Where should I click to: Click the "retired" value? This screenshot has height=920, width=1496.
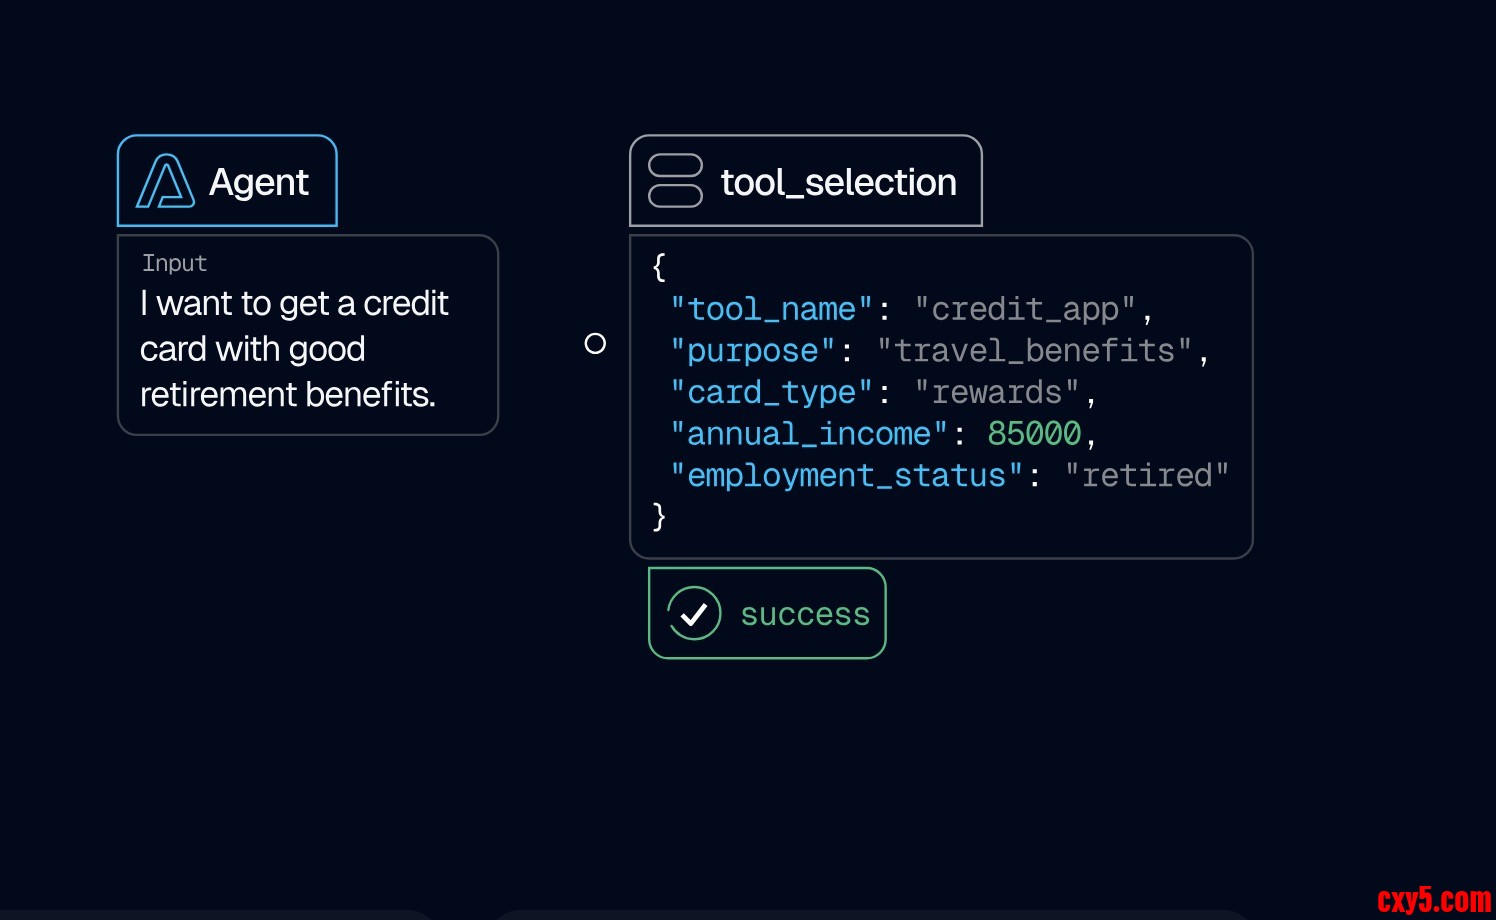[x=1146, y=475]
